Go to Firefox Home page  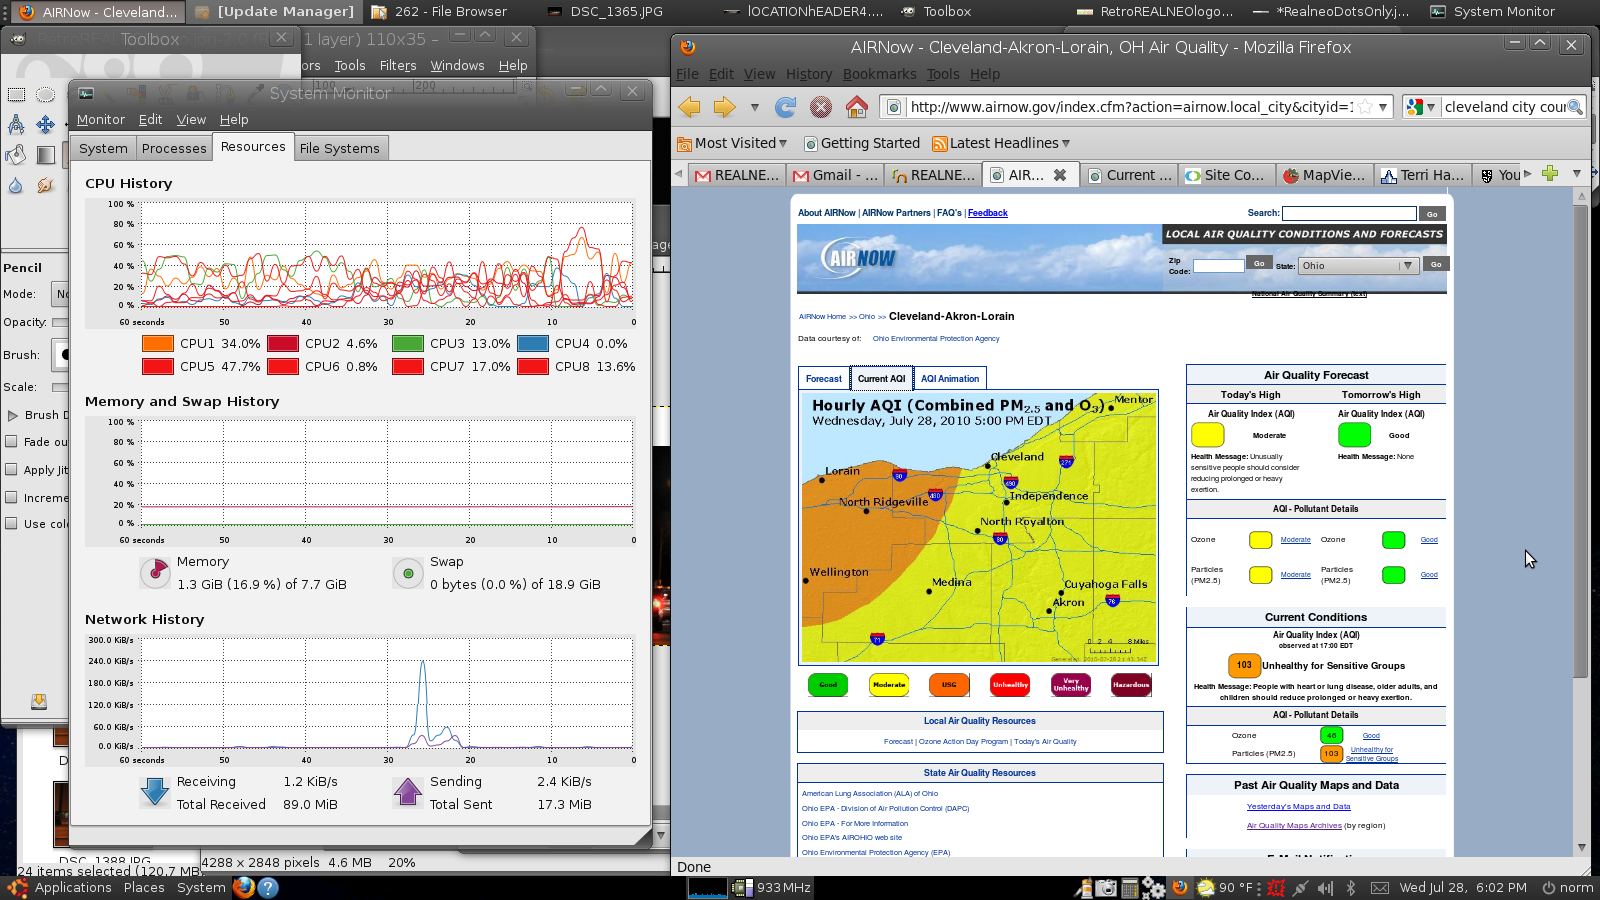pyautogui.click(x=857, y=107)
